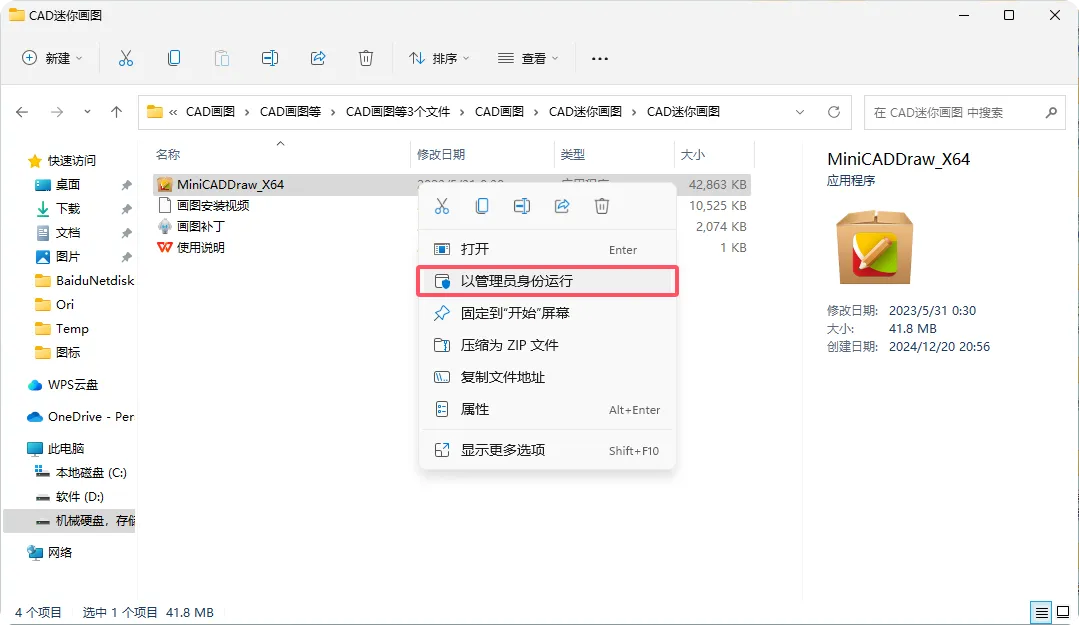
Task: Open 桌面 in the sidebar
Action: coord(67,184)
